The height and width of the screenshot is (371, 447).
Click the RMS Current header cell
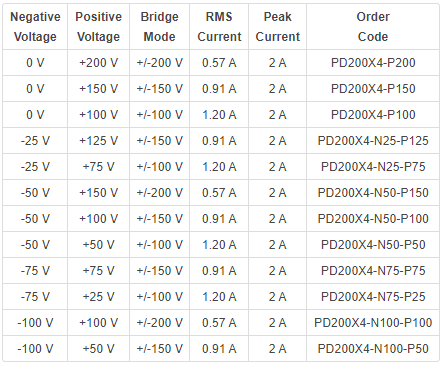(x=219, y=27)
